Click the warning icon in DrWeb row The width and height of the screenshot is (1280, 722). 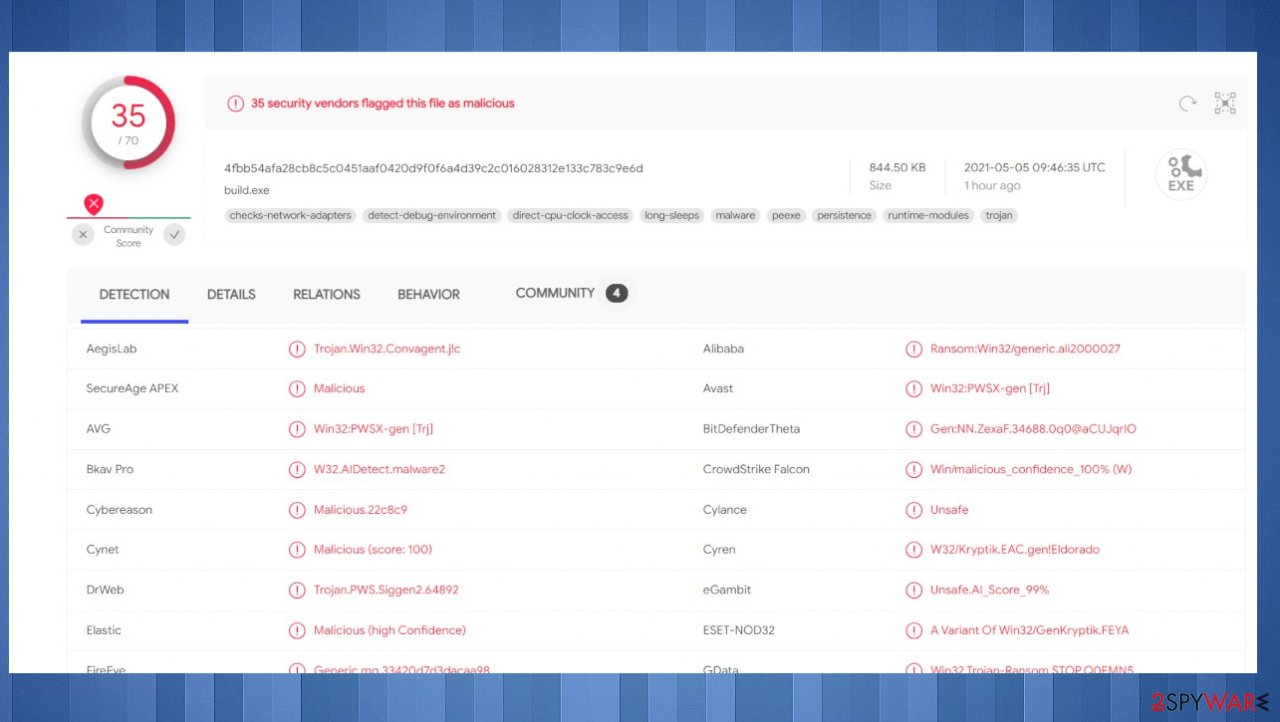[297, 590]
